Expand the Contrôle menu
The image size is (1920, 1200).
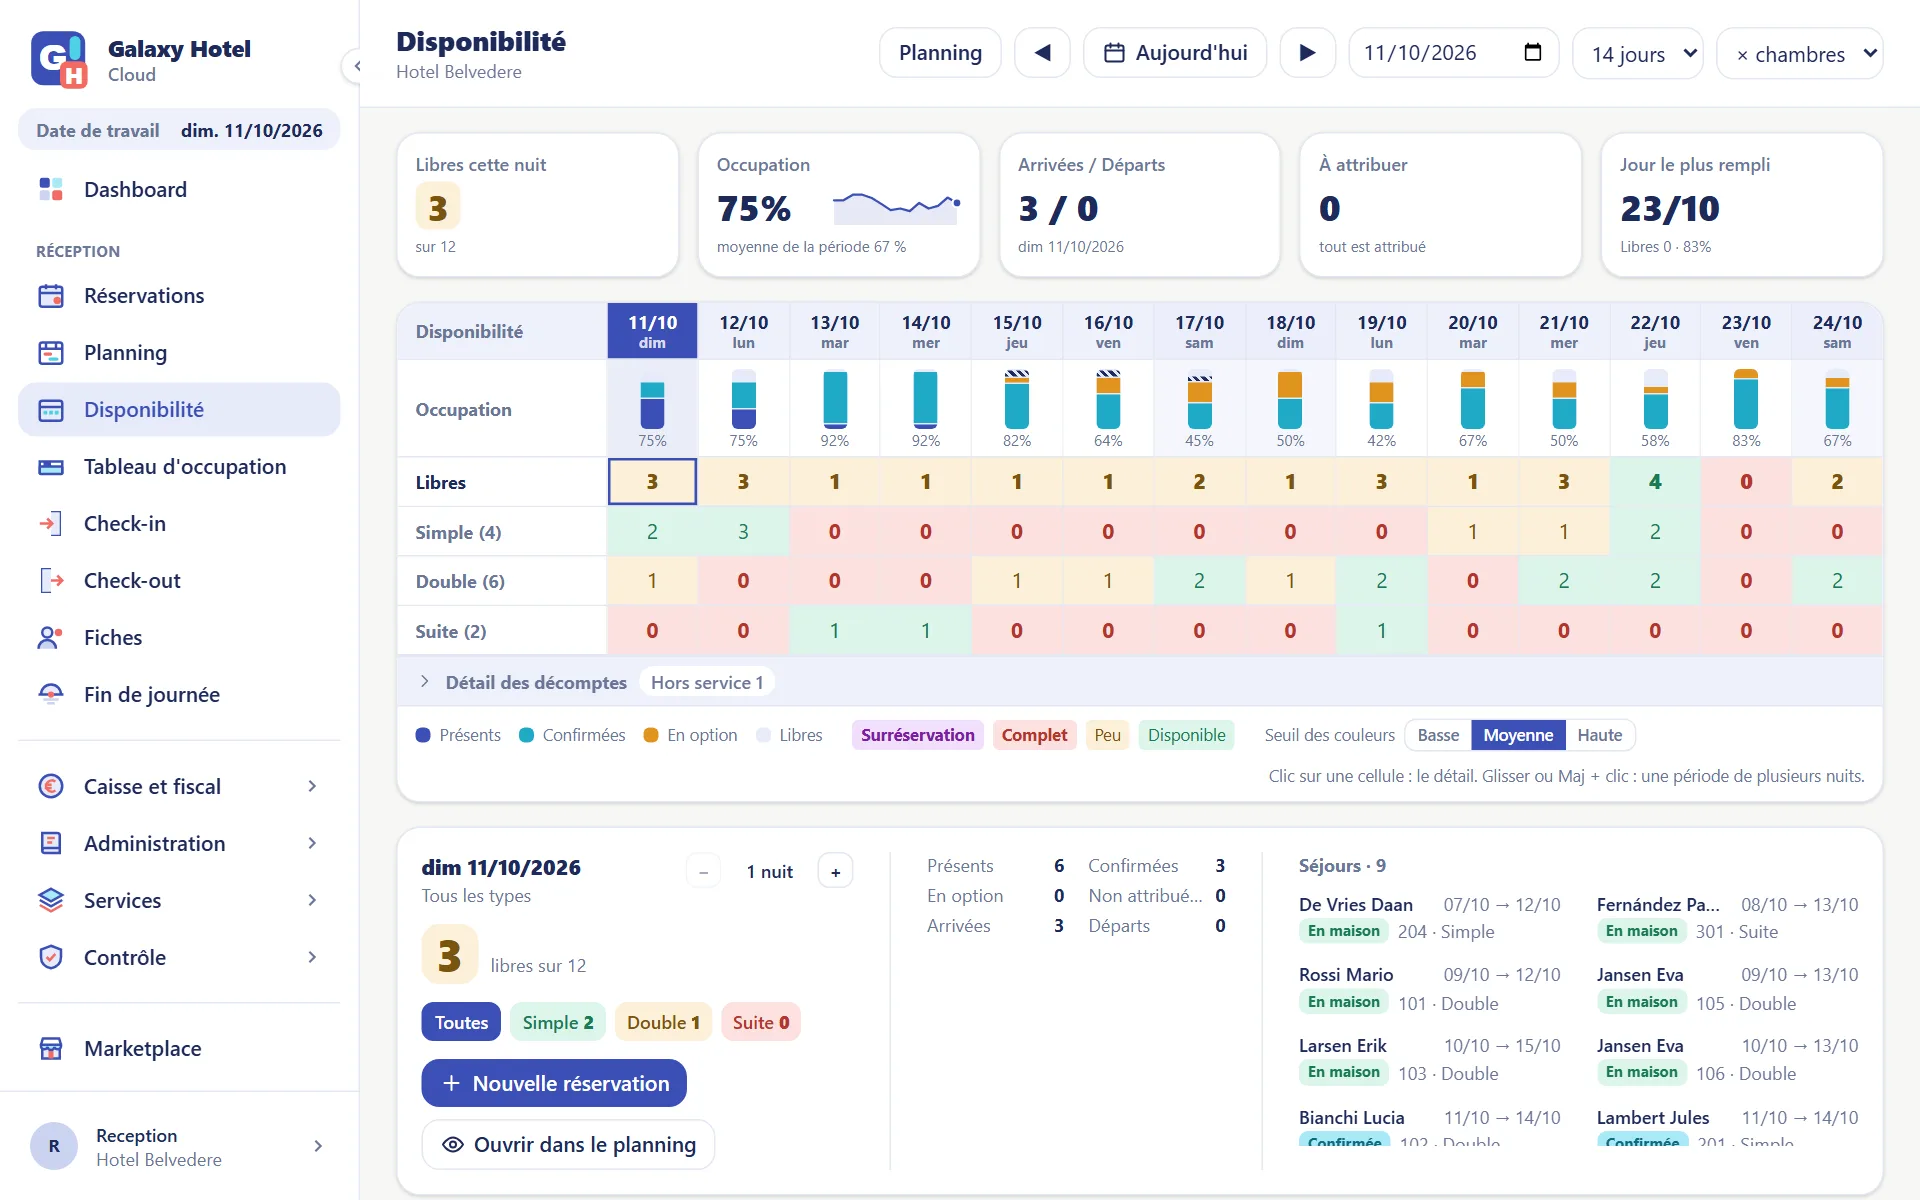(x=179, y=957)
